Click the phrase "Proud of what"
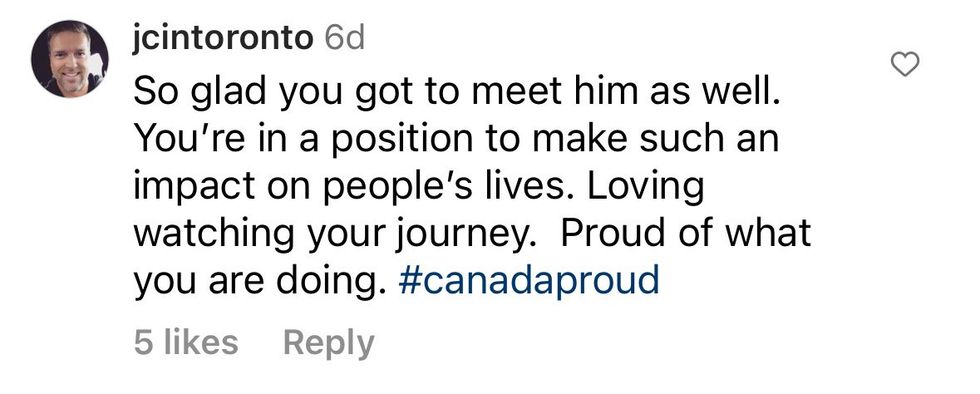Image resolution: width=980 pixels, height=394 pixels. pyautogui.click(x=686, y=233)
